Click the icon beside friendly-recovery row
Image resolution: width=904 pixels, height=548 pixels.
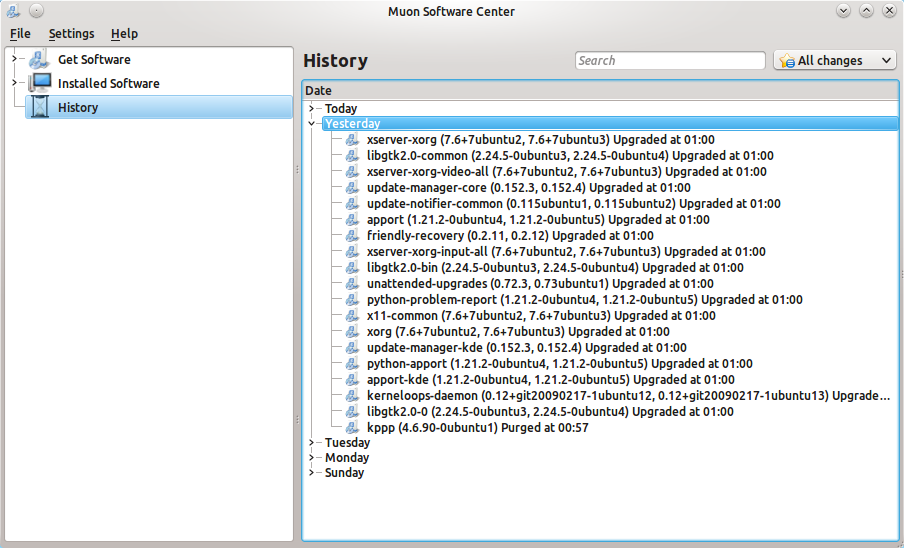352,236
